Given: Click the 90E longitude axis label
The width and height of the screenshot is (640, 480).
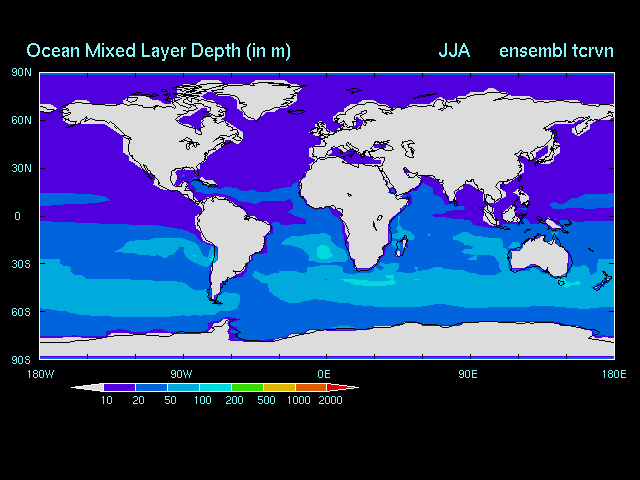Looking at the screenshot, I should point(467,373).
